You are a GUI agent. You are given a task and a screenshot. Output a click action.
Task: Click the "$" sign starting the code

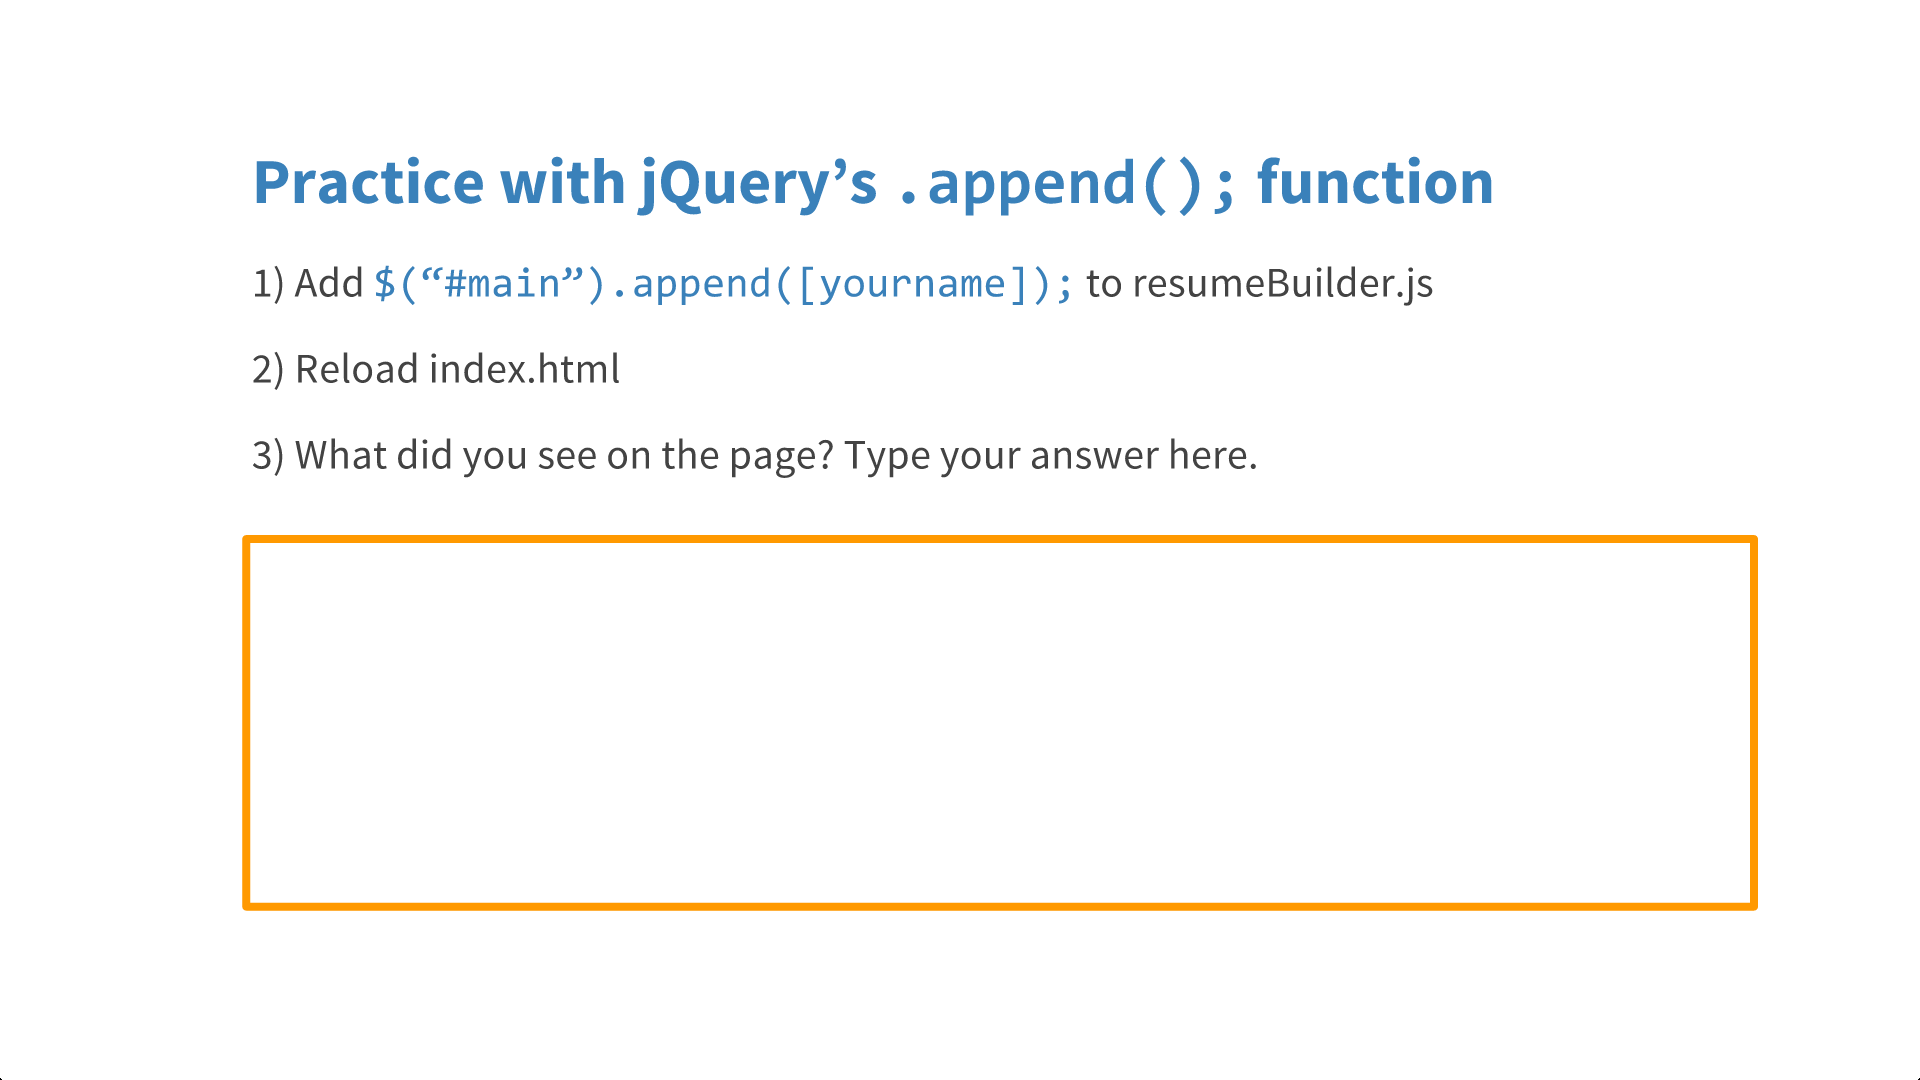click(x=384, y=284)
